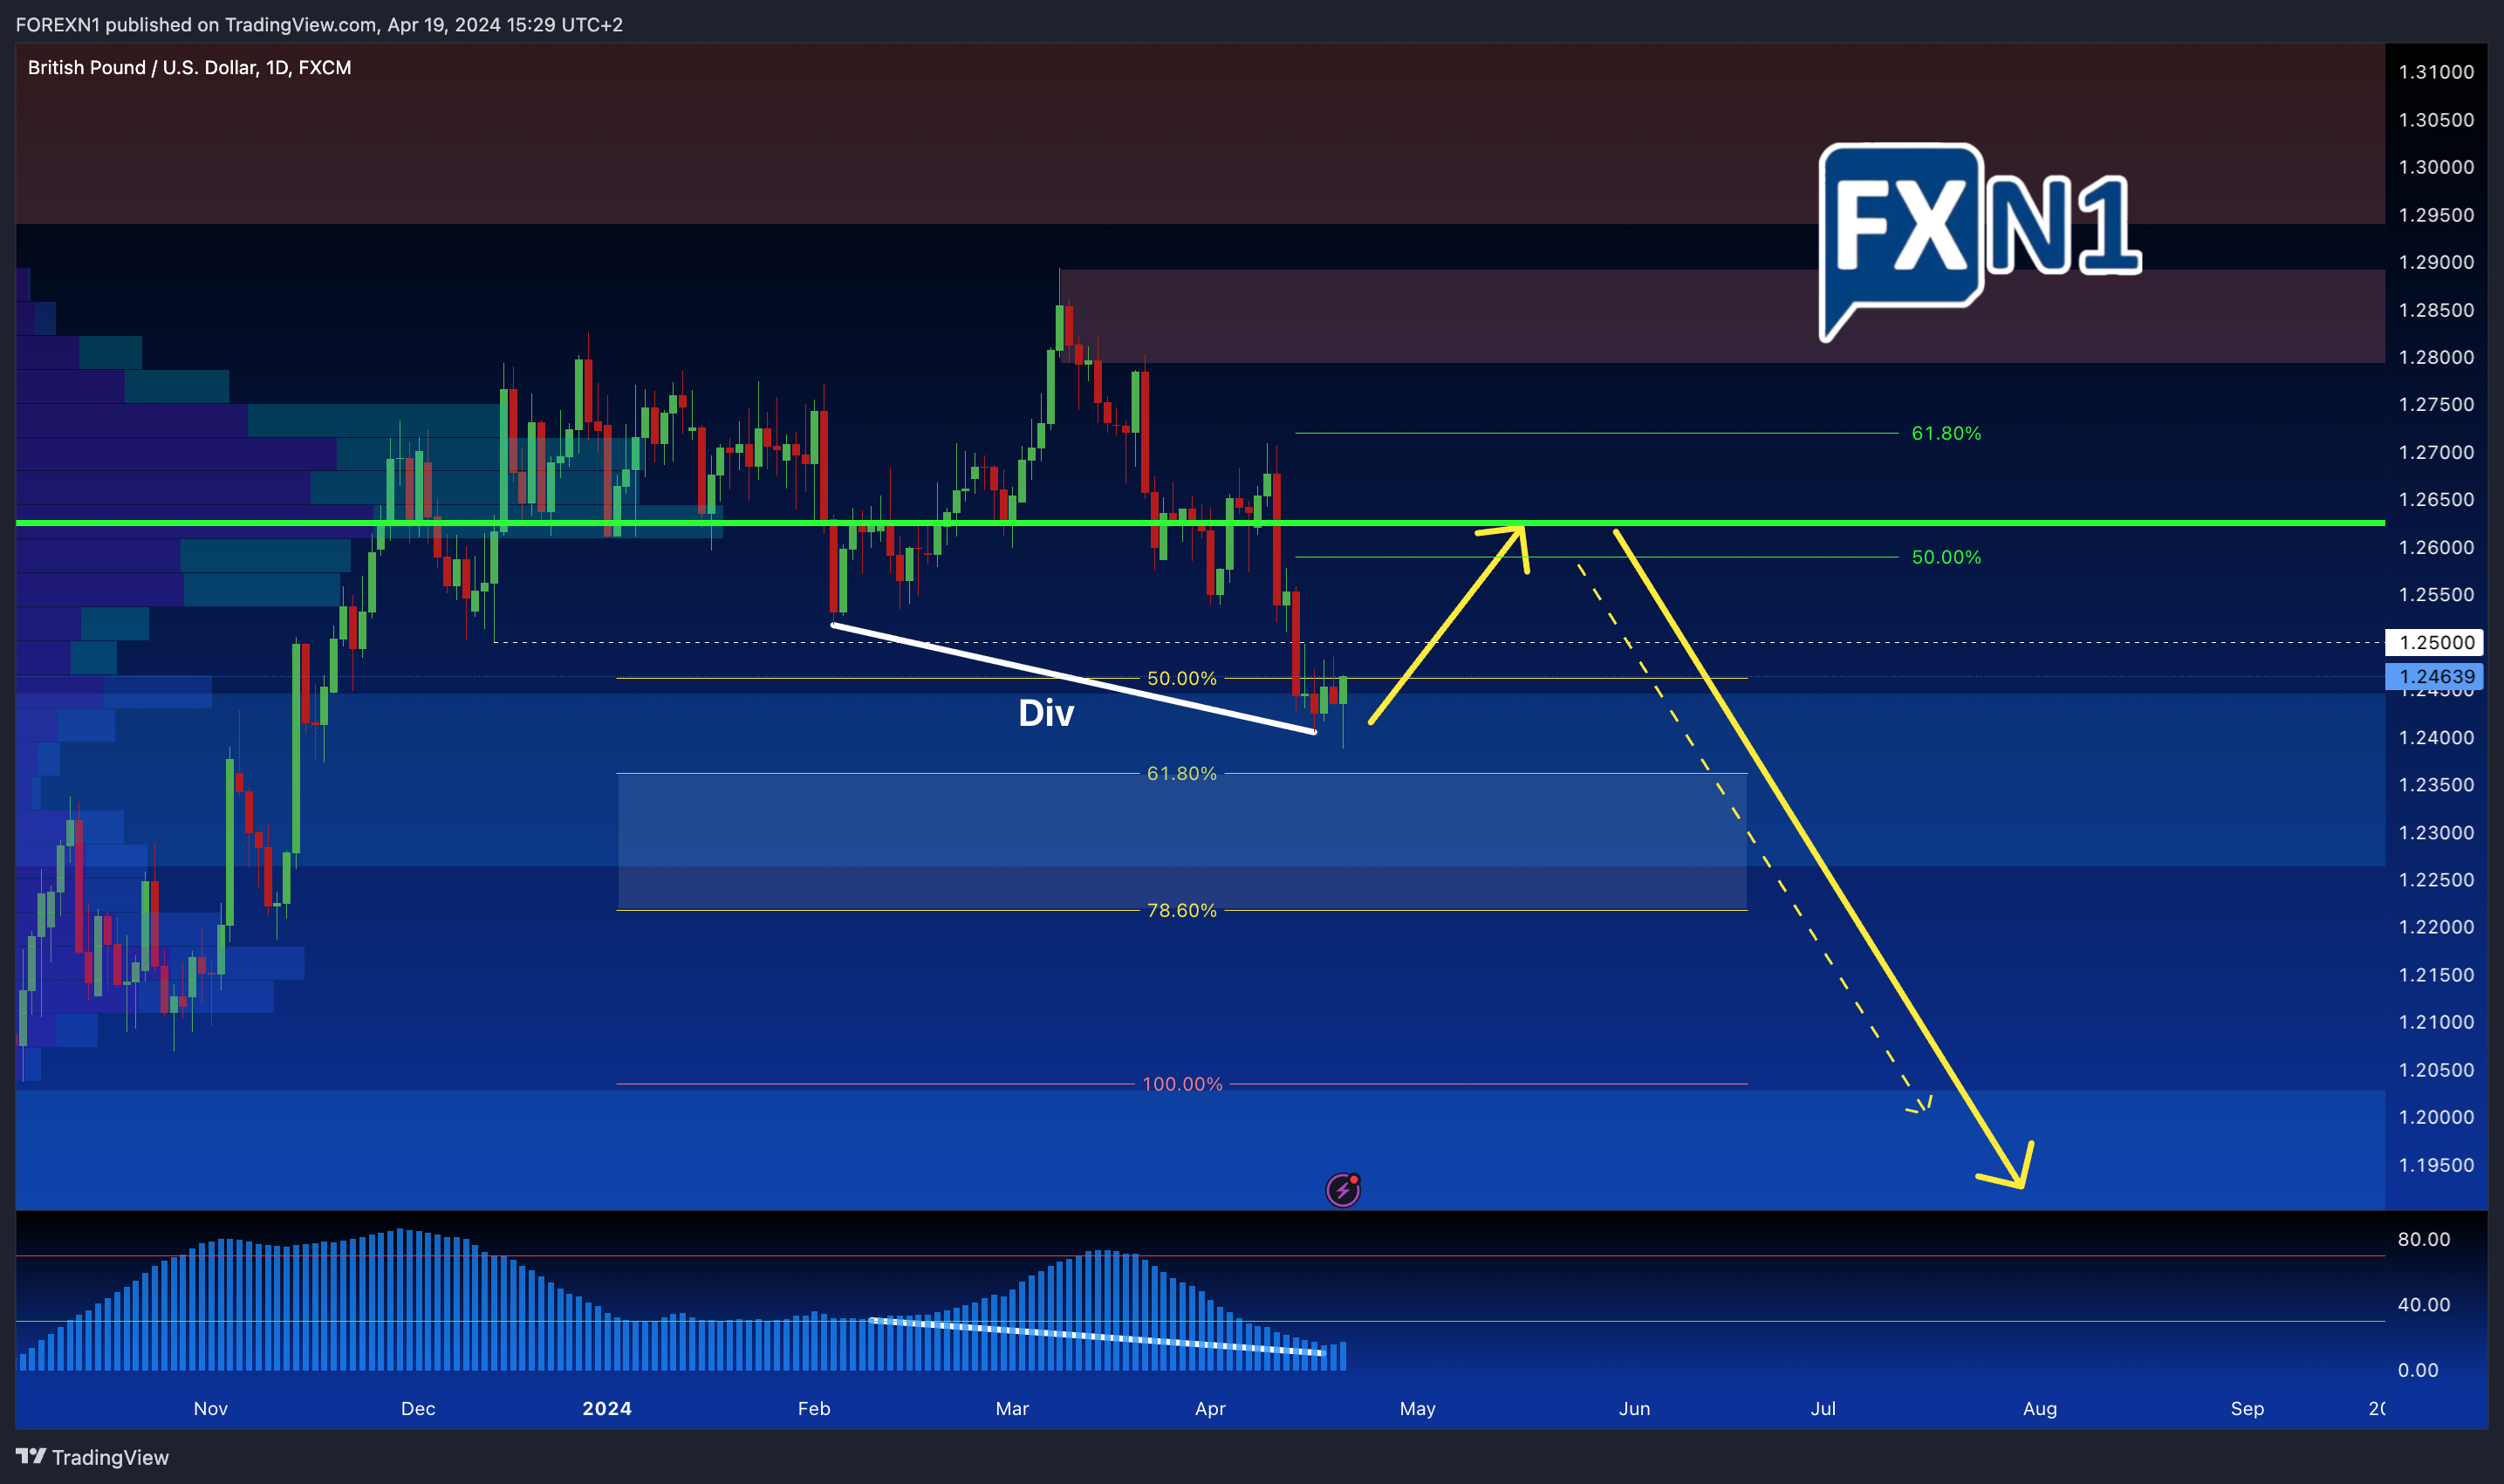Click the Div annotation text
The height and width of the screenshot is (1484, 2504).
(x=1046, y=713)
